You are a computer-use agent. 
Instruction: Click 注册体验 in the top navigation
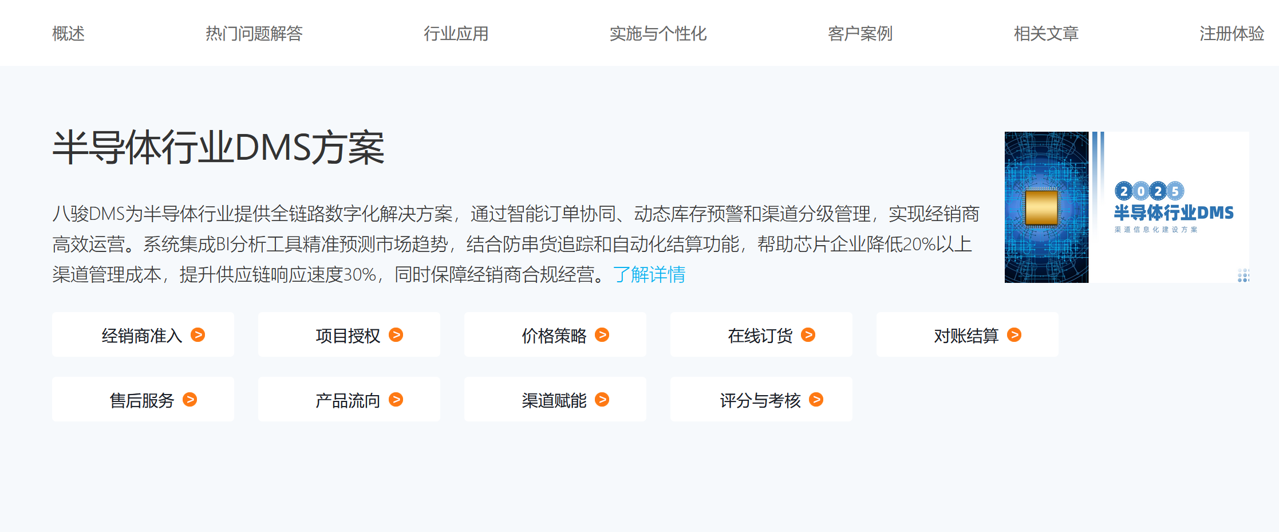coord(1232,34)
